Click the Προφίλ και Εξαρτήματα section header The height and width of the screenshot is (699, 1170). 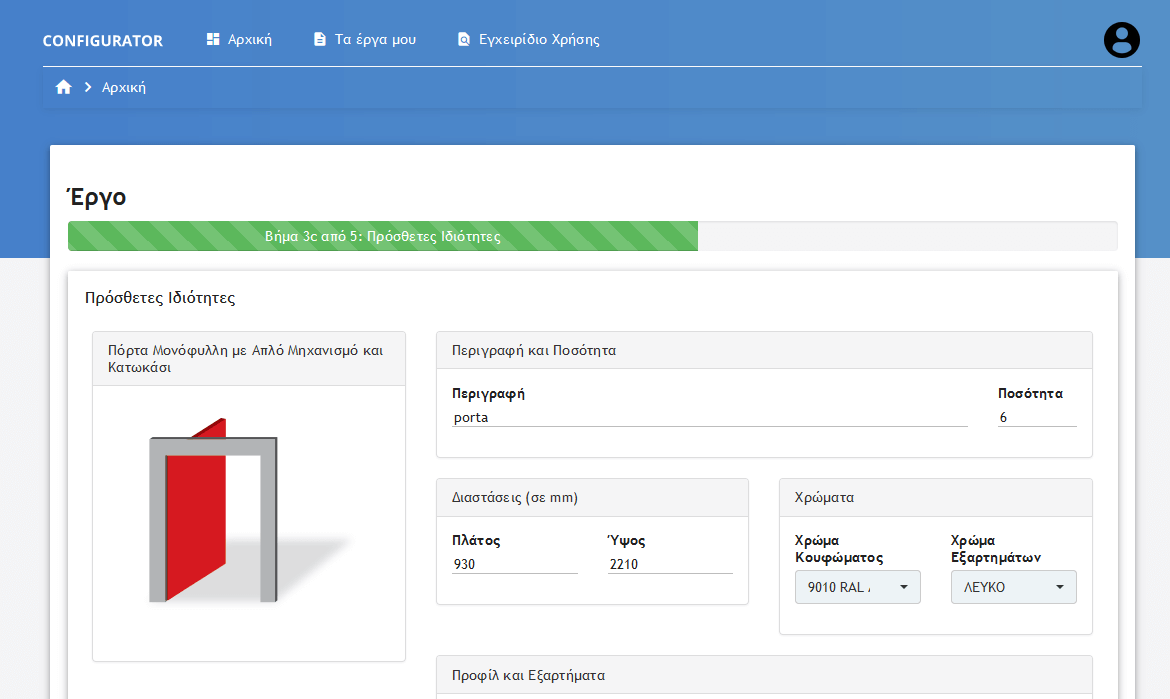528,675
